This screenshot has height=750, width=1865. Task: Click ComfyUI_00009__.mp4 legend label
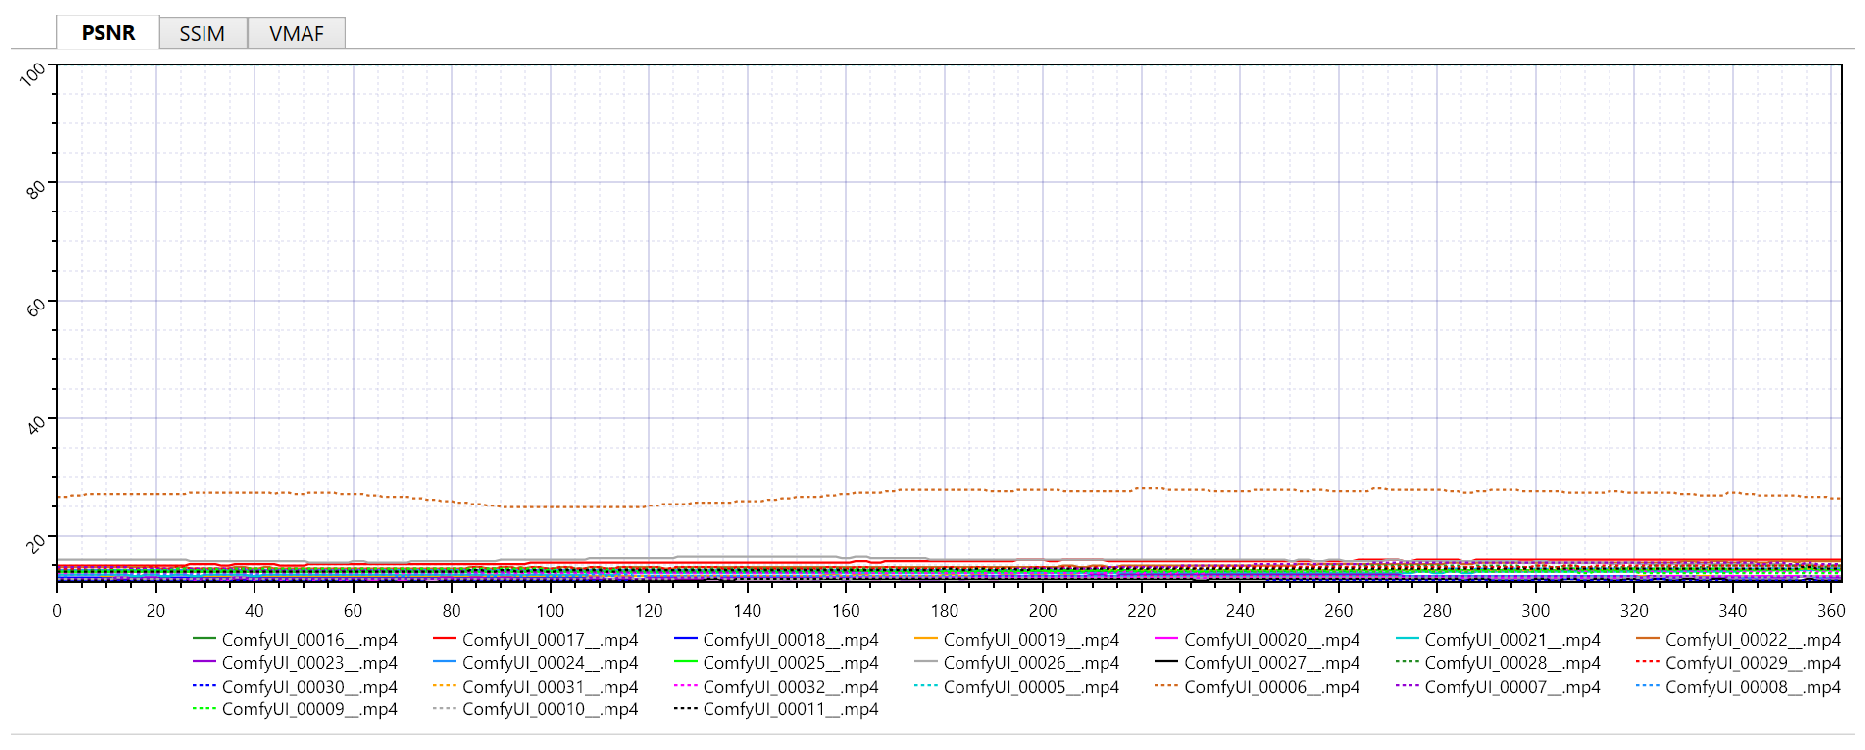point(309,709)
